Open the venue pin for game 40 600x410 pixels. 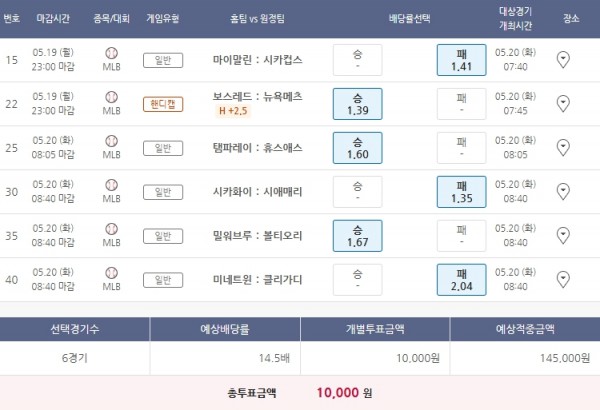coord(563,279)
